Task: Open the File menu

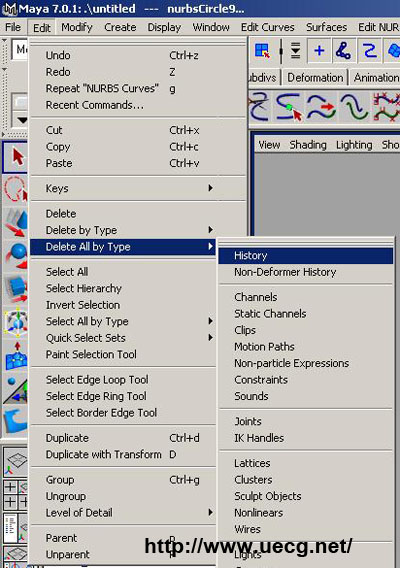Action: point(13,27)
